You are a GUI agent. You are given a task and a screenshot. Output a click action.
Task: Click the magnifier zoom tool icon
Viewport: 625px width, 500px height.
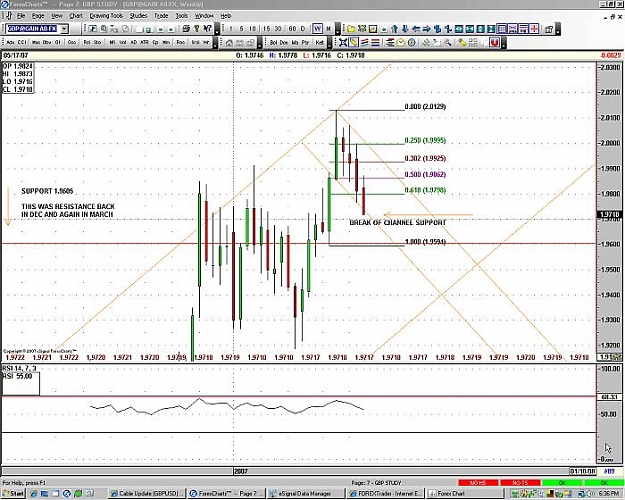[448, 42]
